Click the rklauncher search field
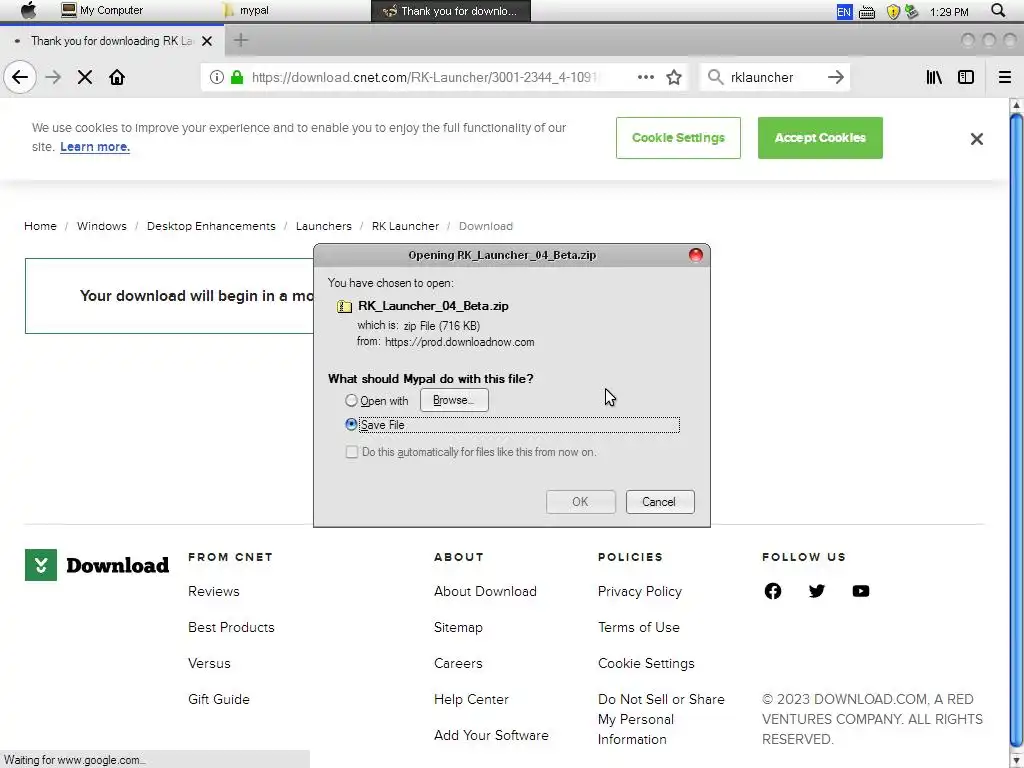This screenshot has width=1024, height=768. (x=774, y=77)
